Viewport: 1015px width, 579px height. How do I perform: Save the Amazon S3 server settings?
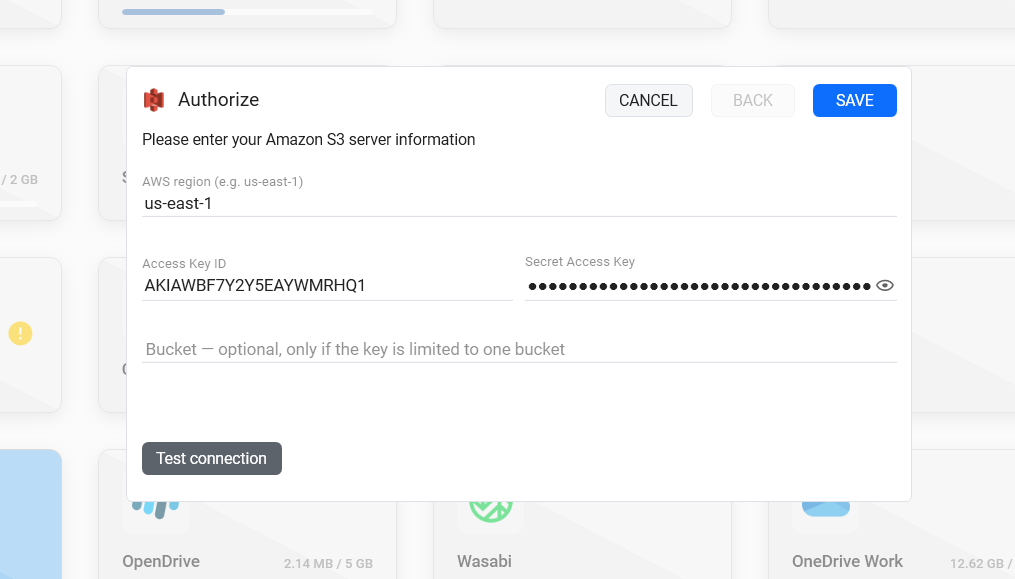coord(854,100)
